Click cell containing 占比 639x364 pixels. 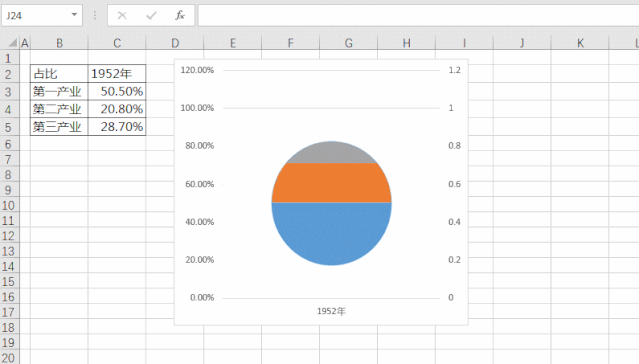pyautogui.click(x=59, y=74)
